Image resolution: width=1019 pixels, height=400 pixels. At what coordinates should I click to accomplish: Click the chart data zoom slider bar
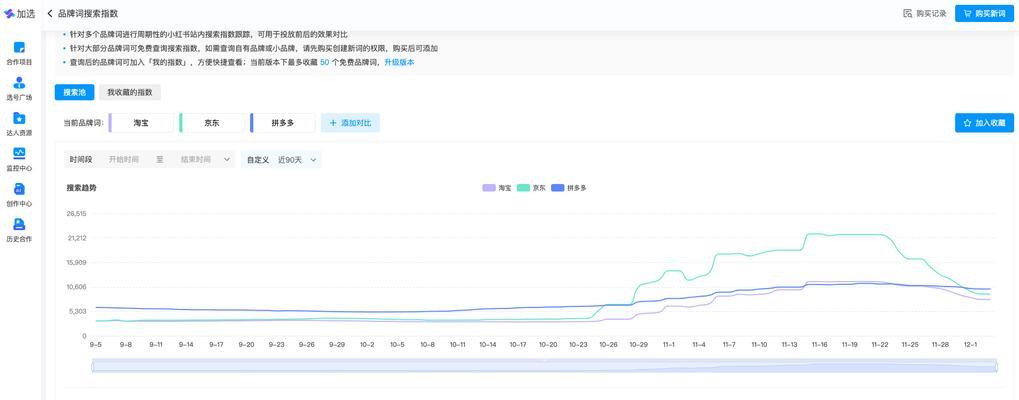(545, 366)
